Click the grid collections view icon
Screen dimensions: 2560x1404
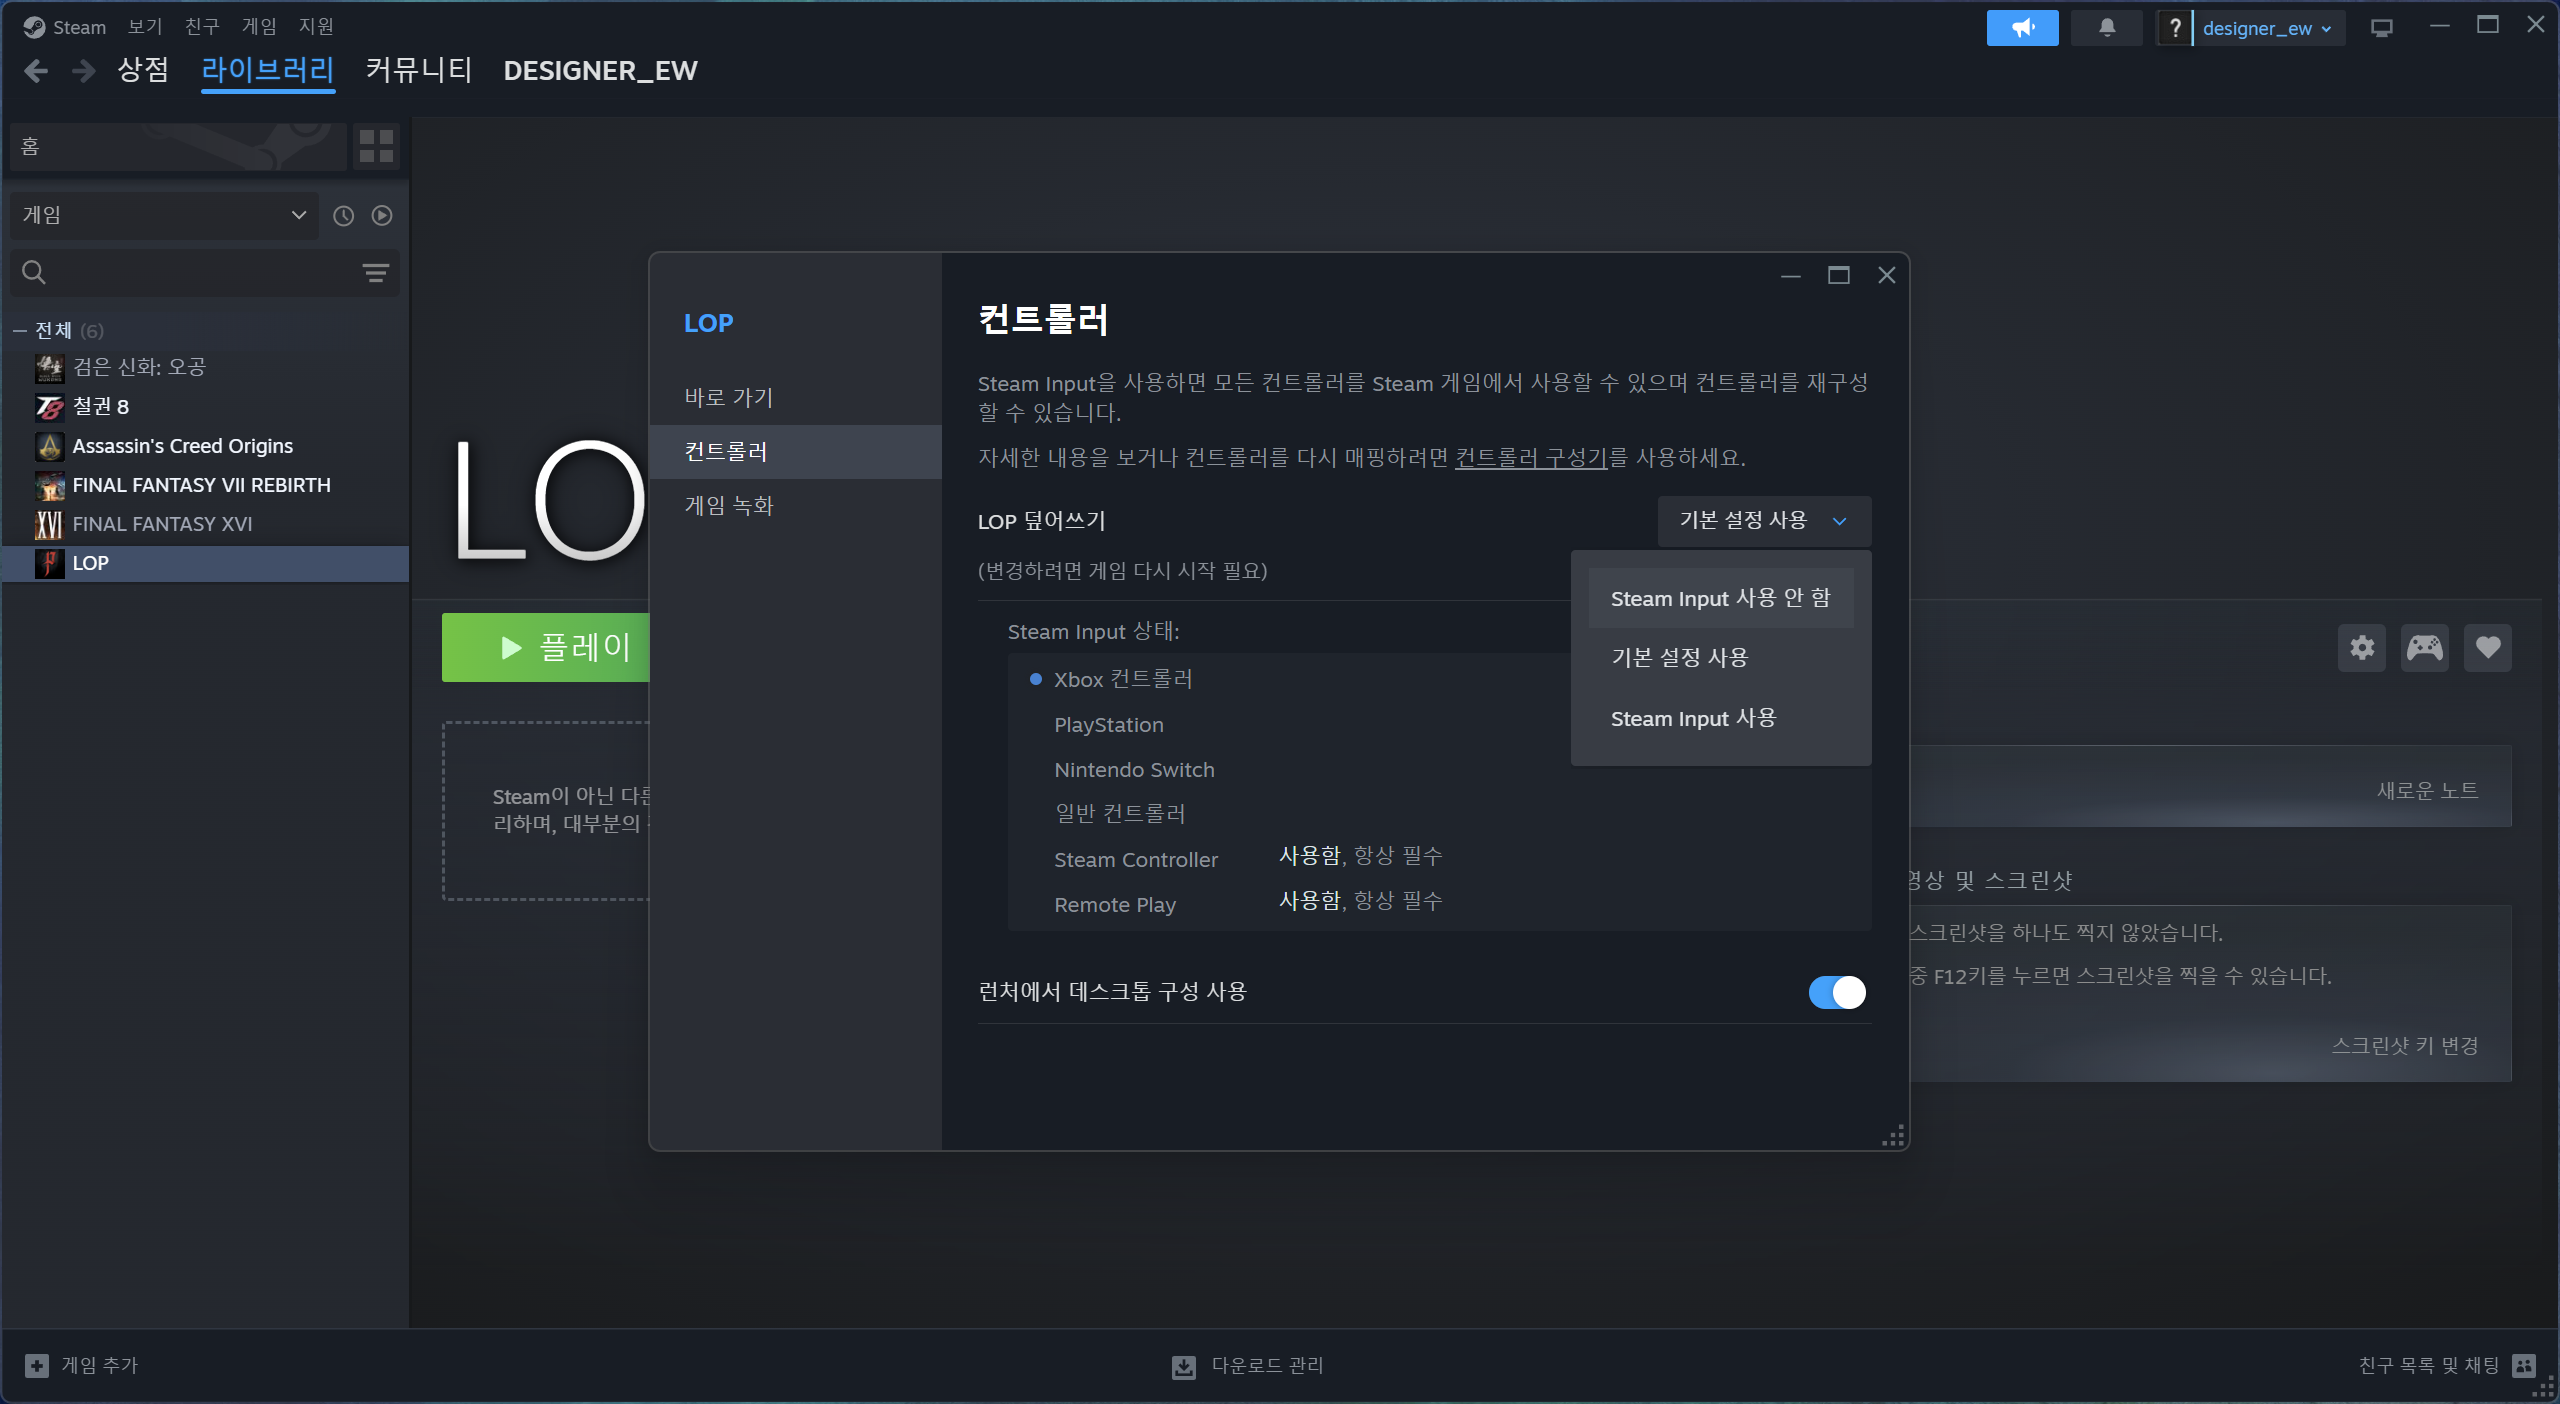coord(376,146)
